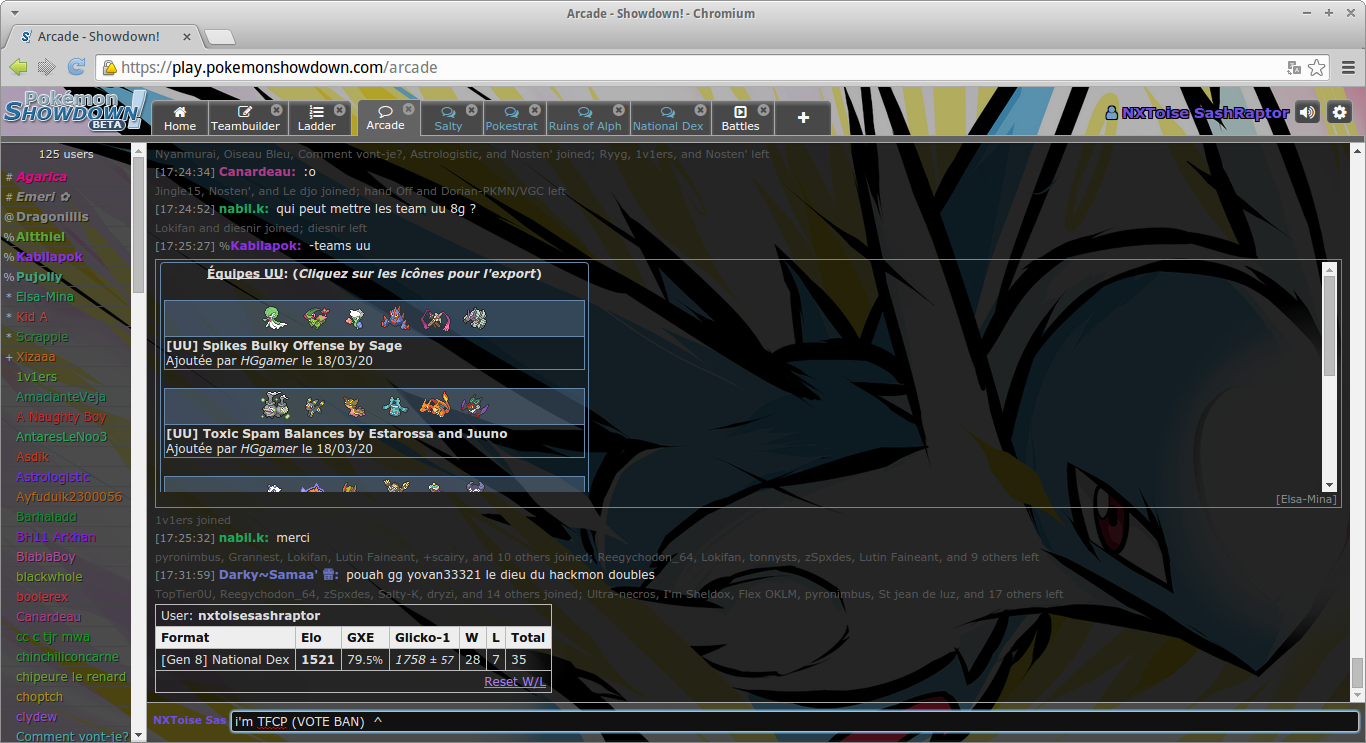1366x743 pixels.
Task: Go back with the browser back arrow
Action: point(19,67)
